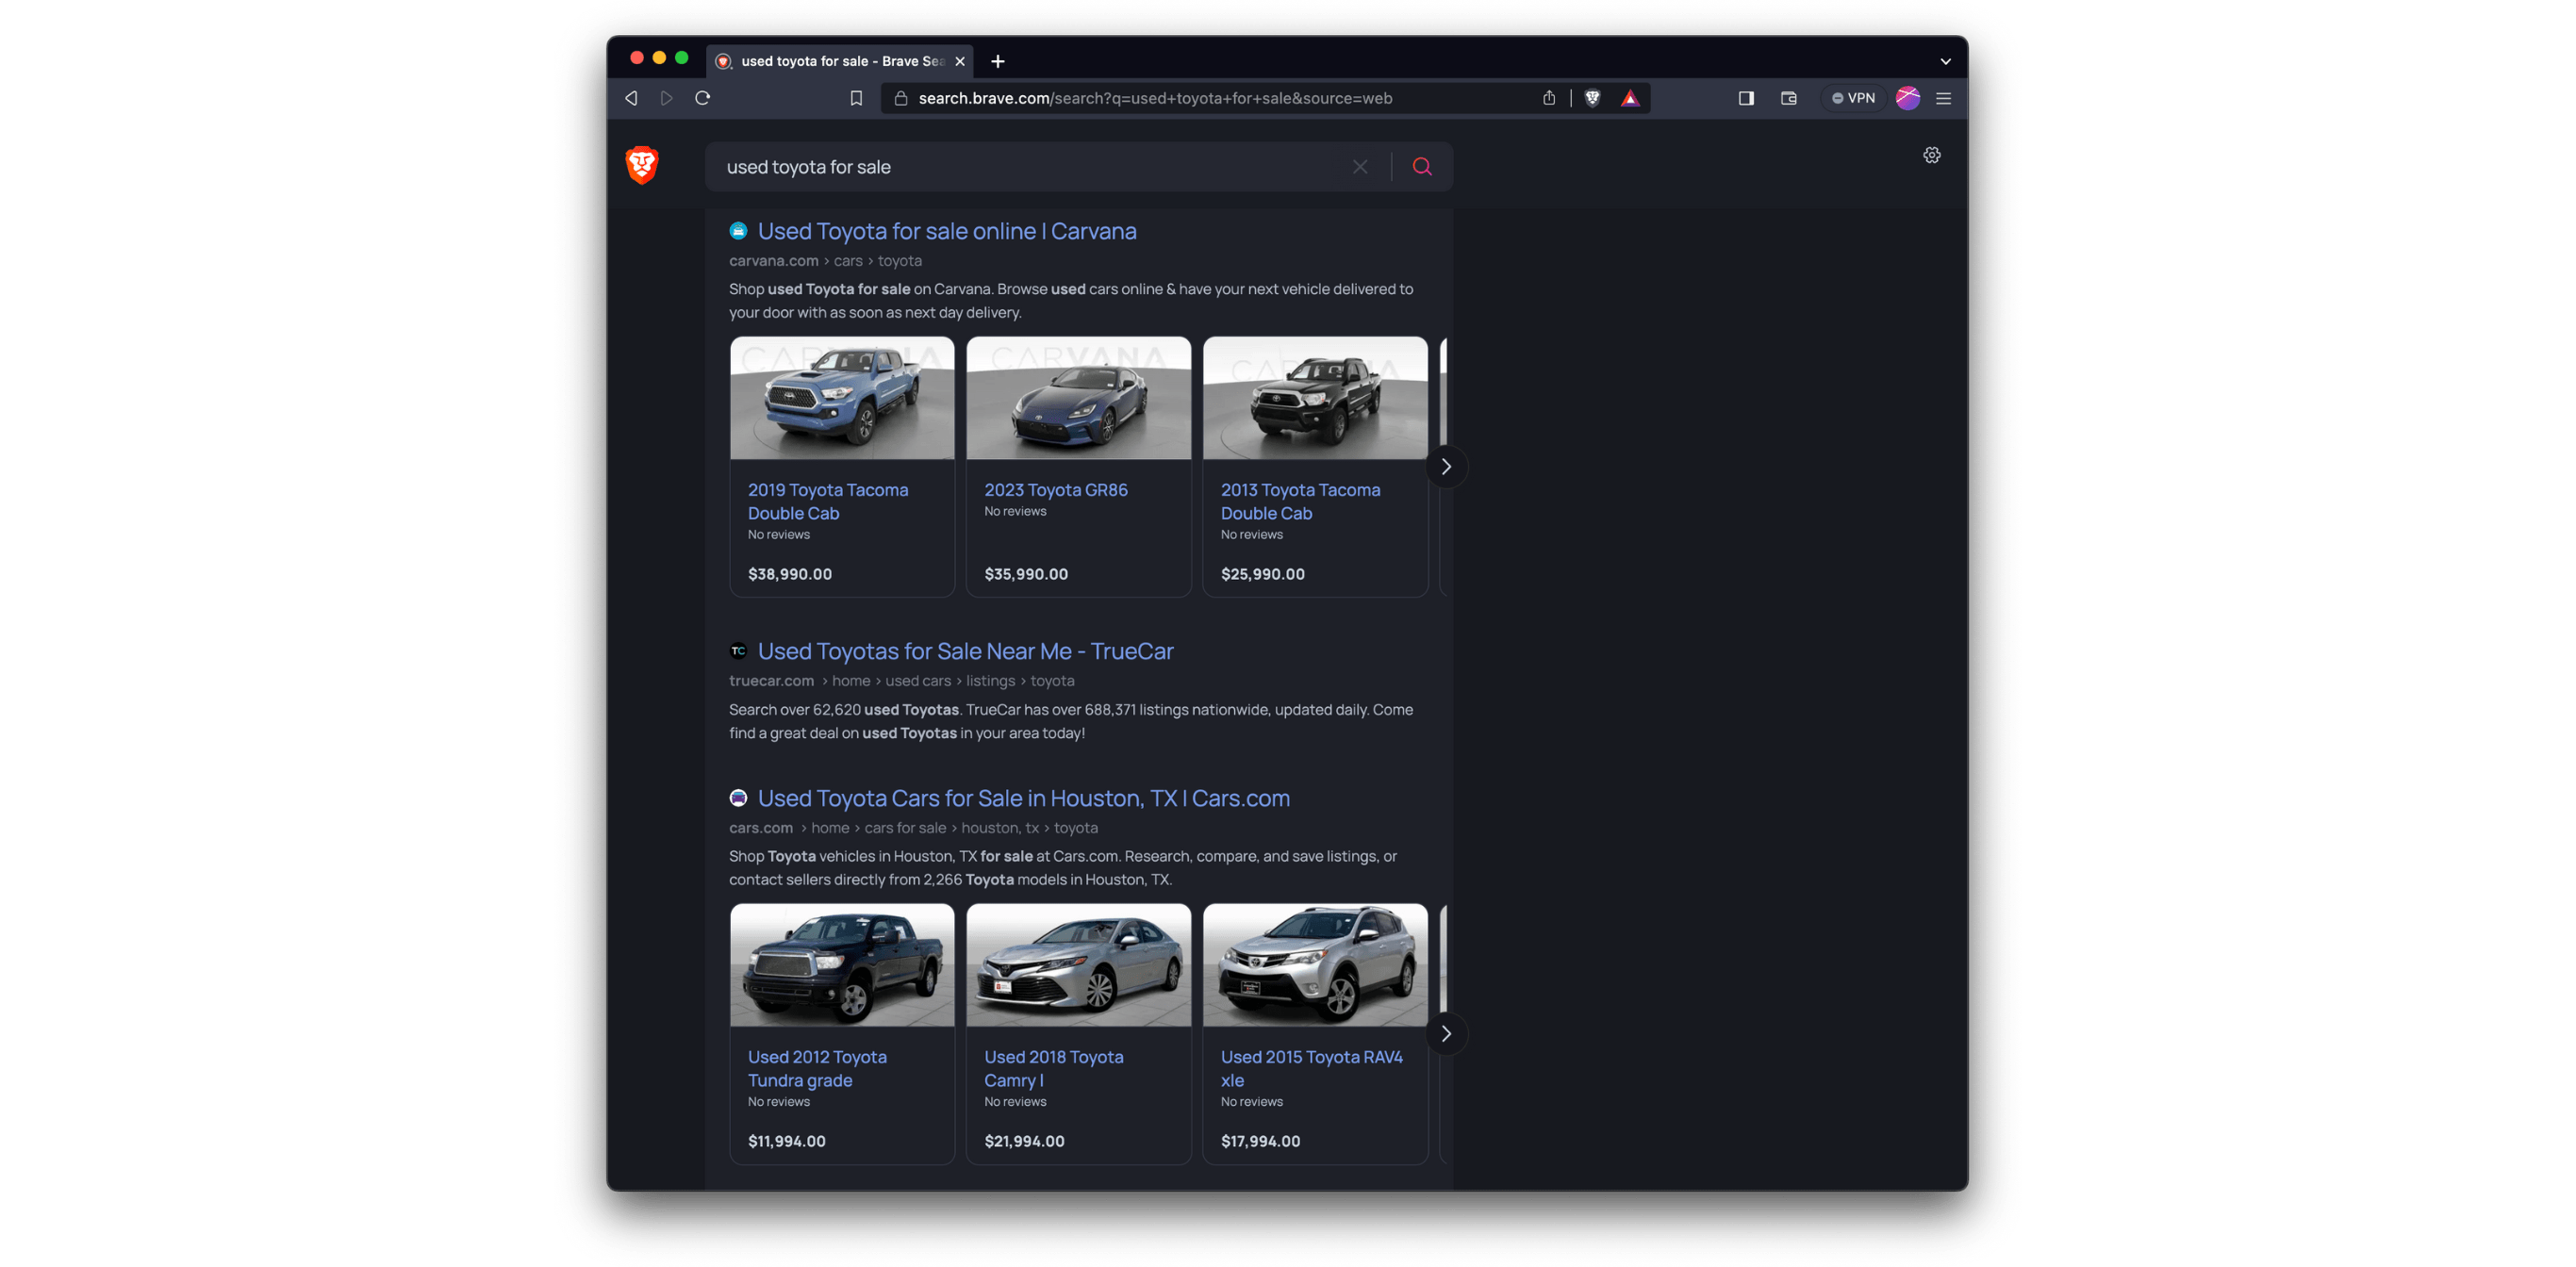2576x1267 pixels.
Task: Share this page via share icon
Action: (x=1549, y=98)
